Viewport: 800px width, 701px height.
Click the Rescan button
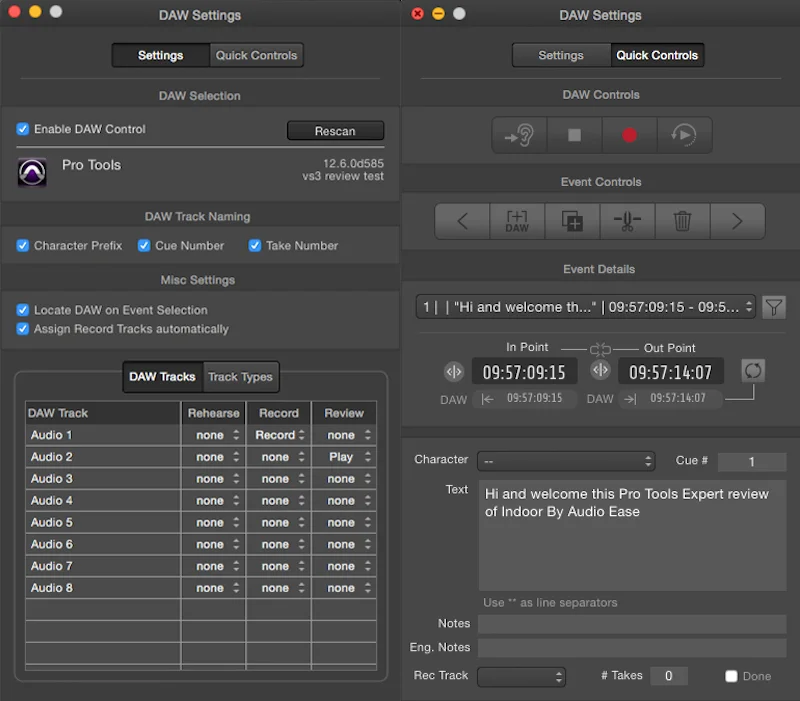[x=335, y=131]
